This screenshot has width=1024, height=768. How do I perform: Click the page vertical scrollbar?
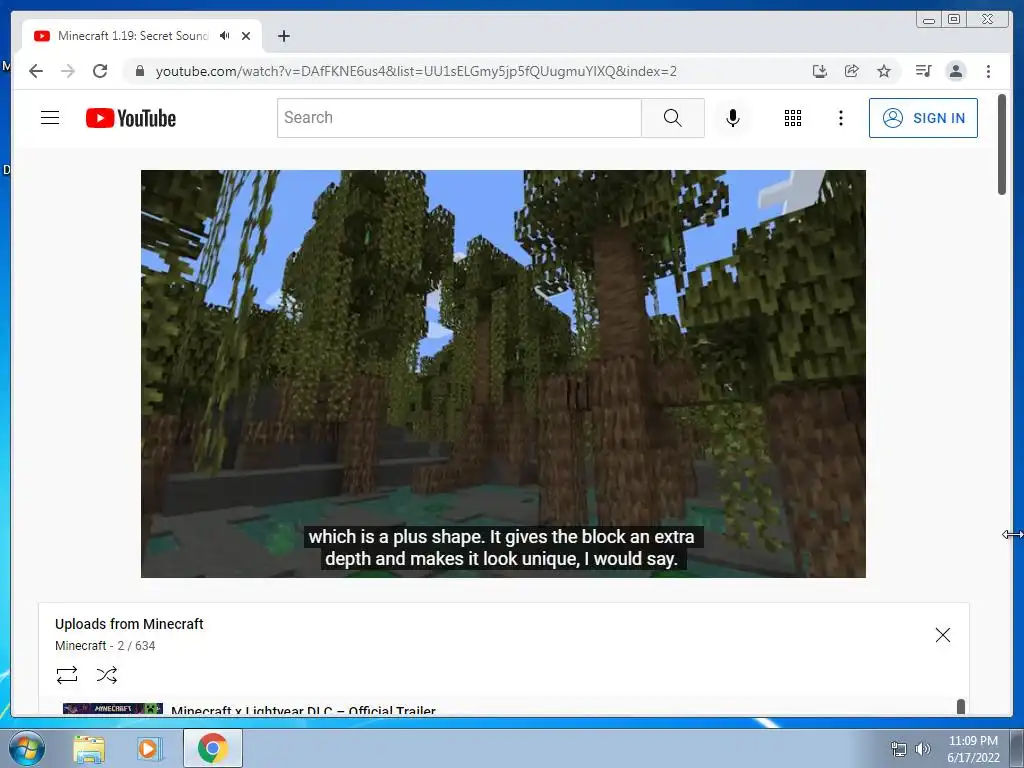[x=1002, y=144]
